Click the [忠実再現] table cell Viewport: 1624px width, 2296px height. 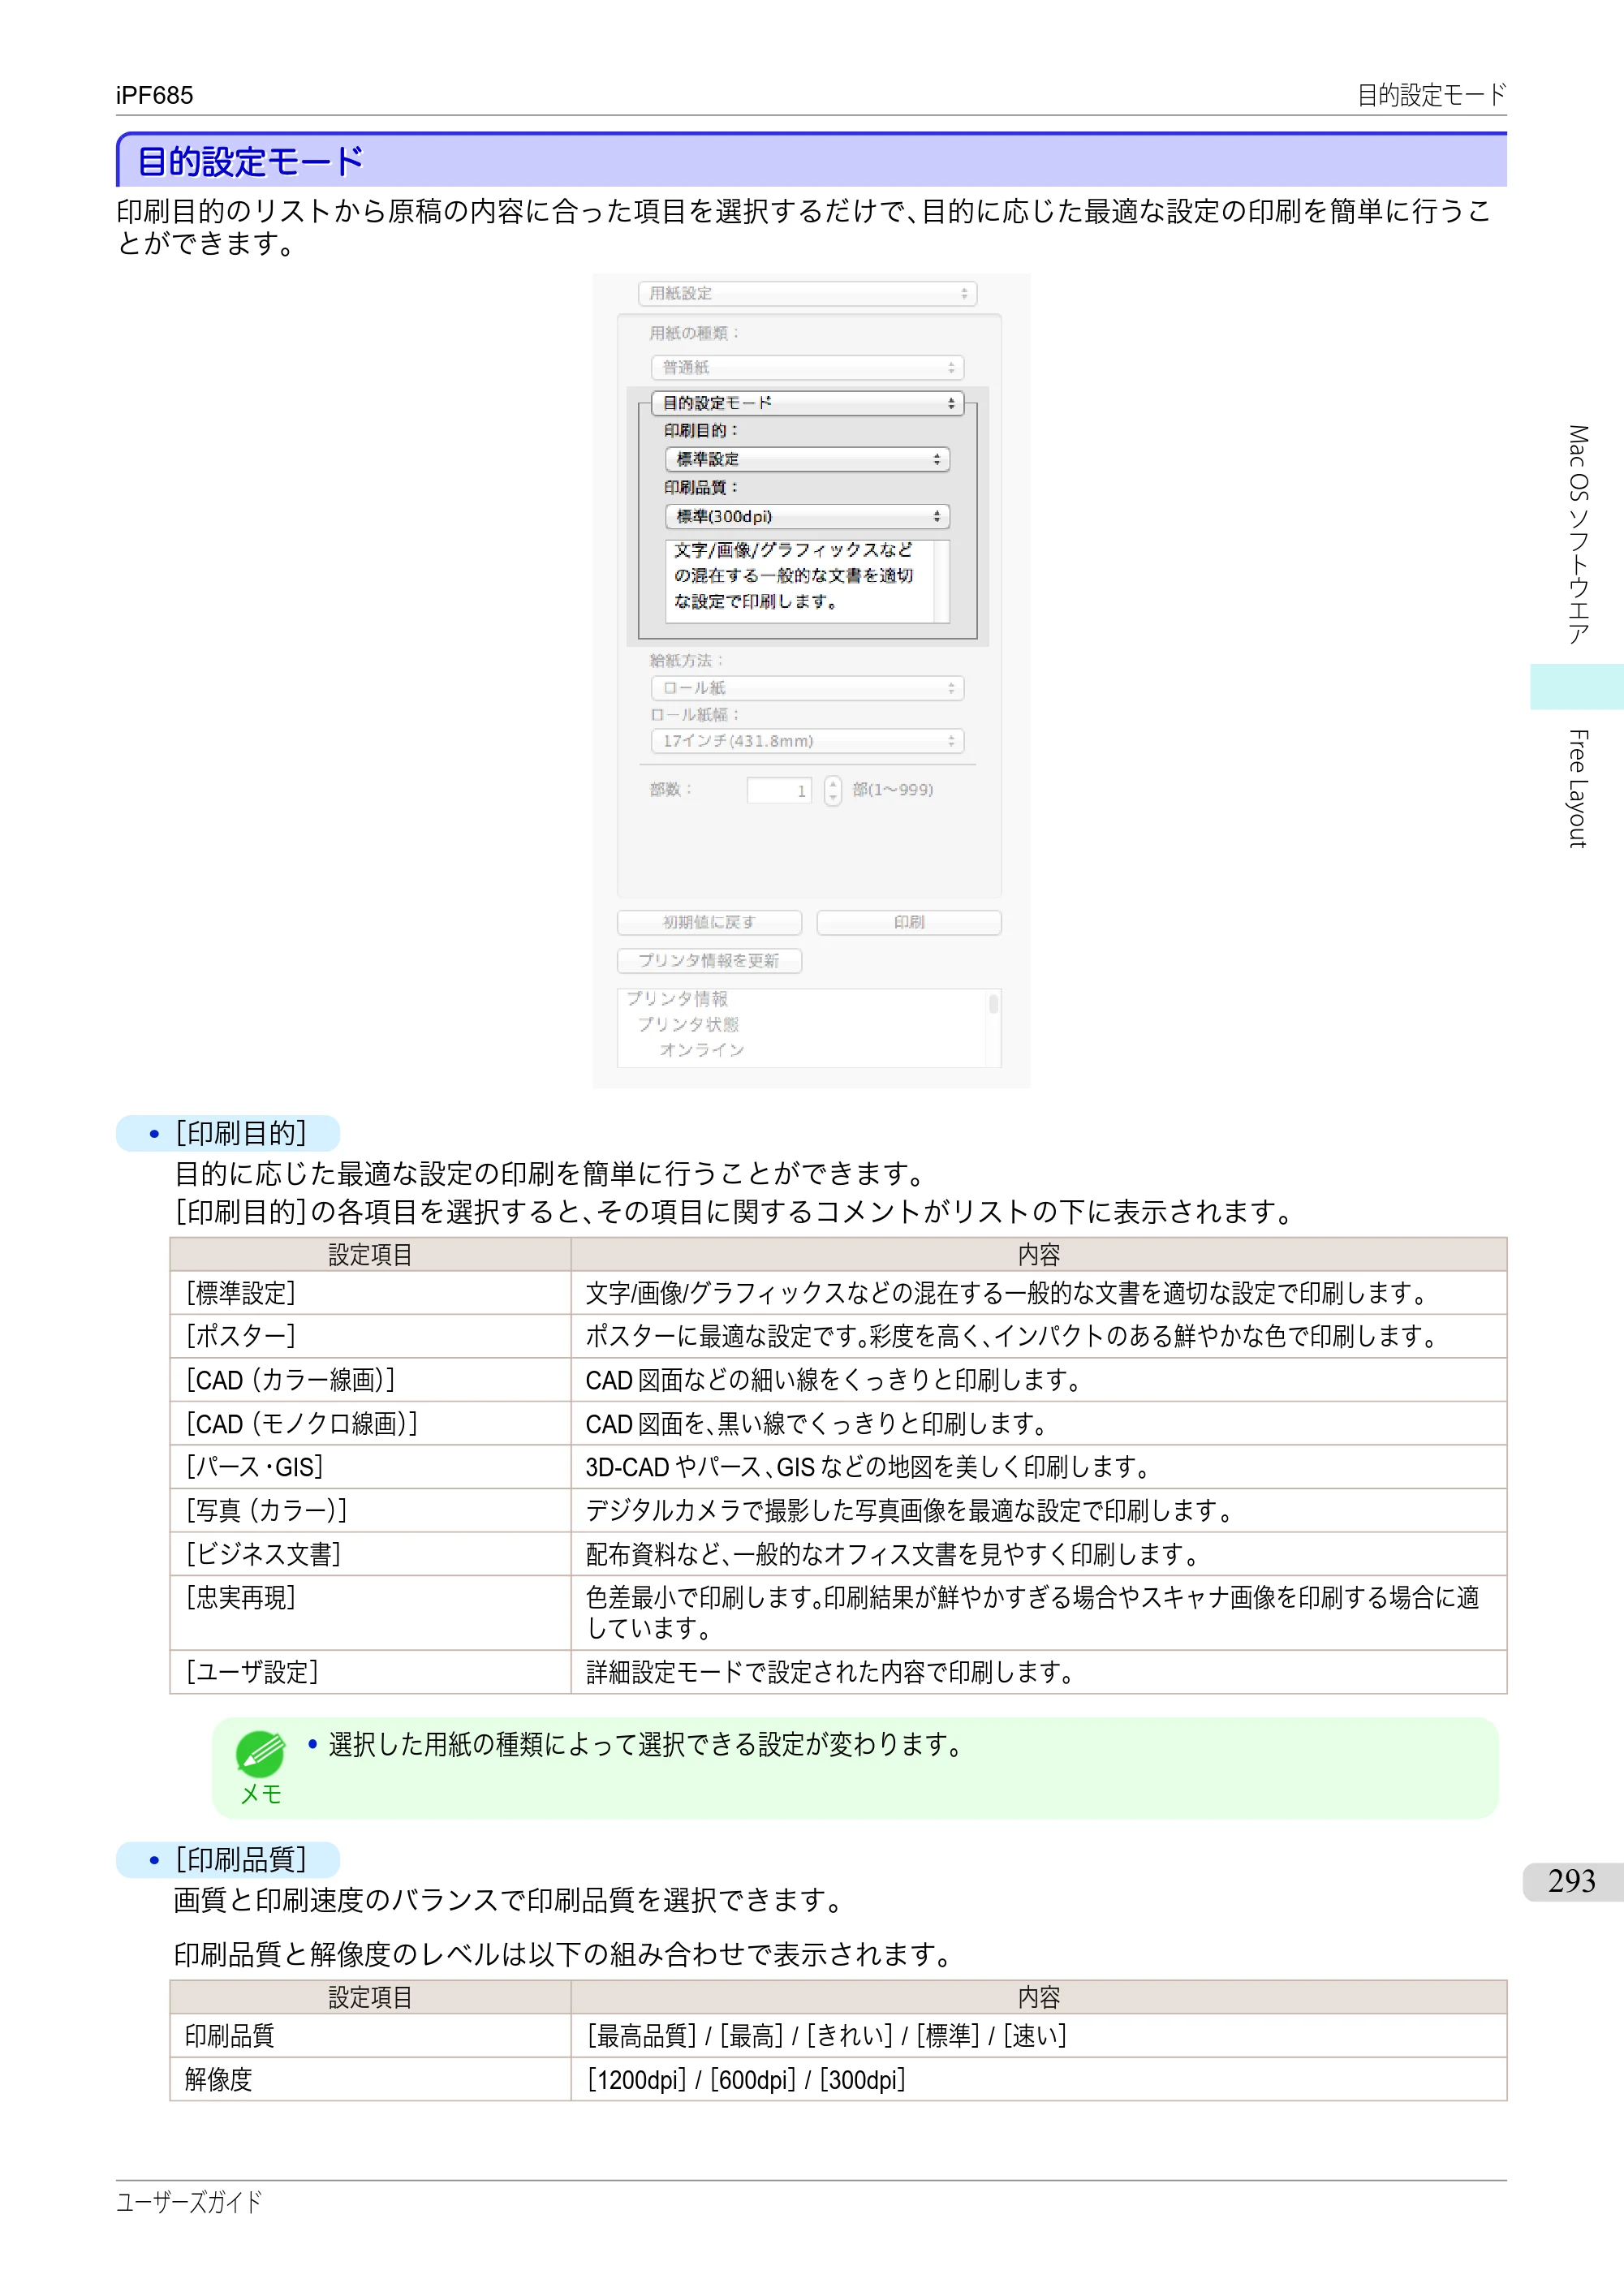point(370,1613)
